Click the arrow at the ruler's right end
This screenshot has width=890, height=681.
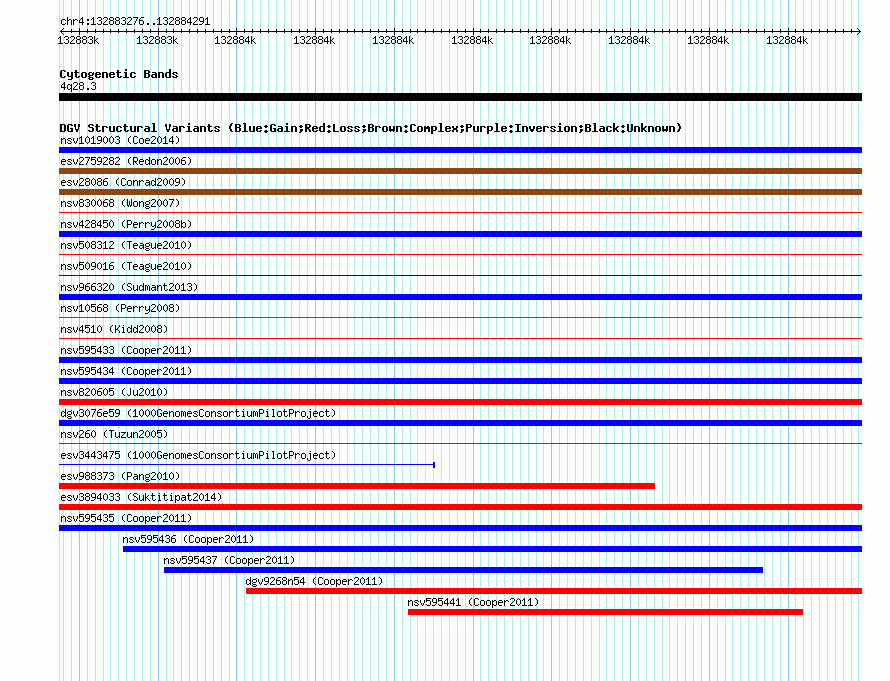tap(858, 31)
